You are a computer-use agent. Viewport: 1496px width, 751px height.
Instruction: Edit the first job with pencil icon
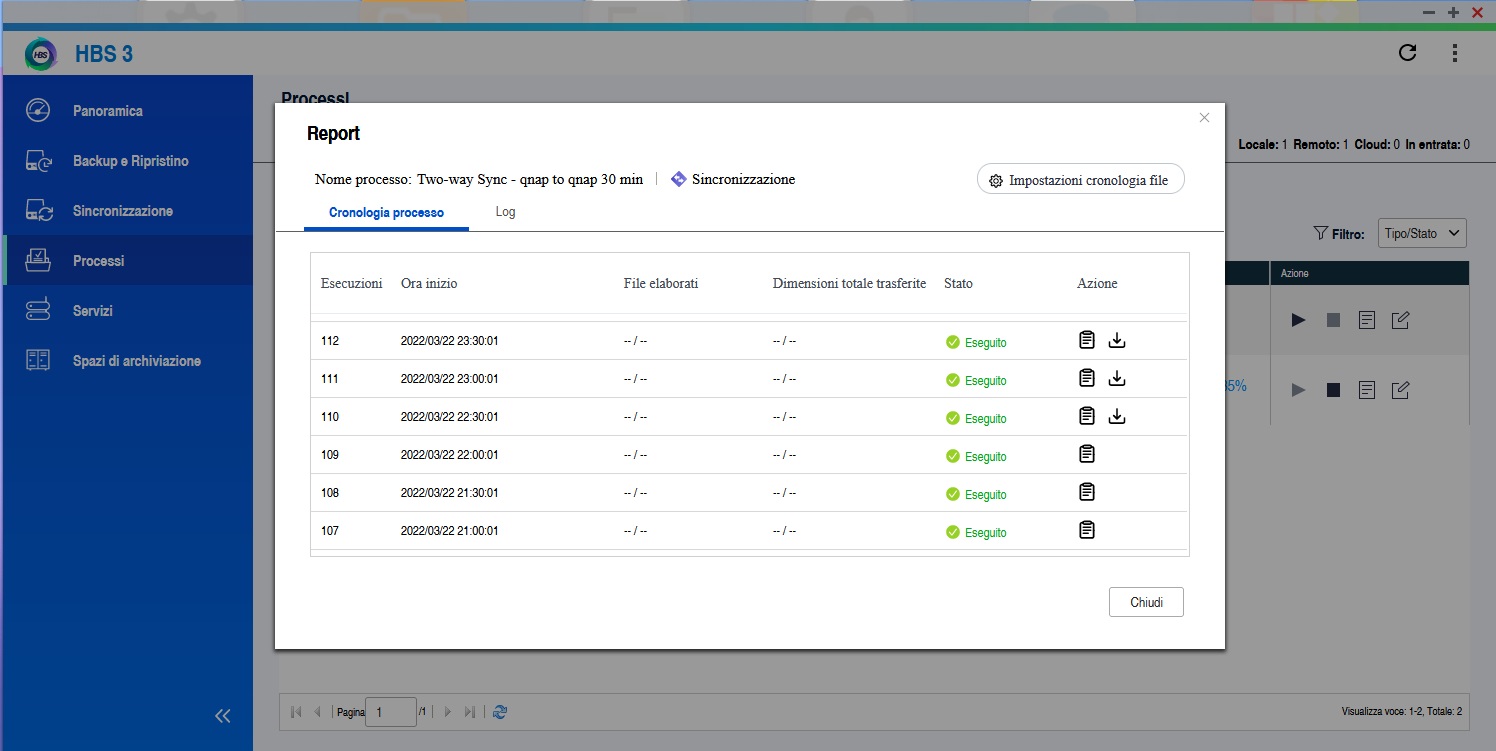(x=1401, y=320)
